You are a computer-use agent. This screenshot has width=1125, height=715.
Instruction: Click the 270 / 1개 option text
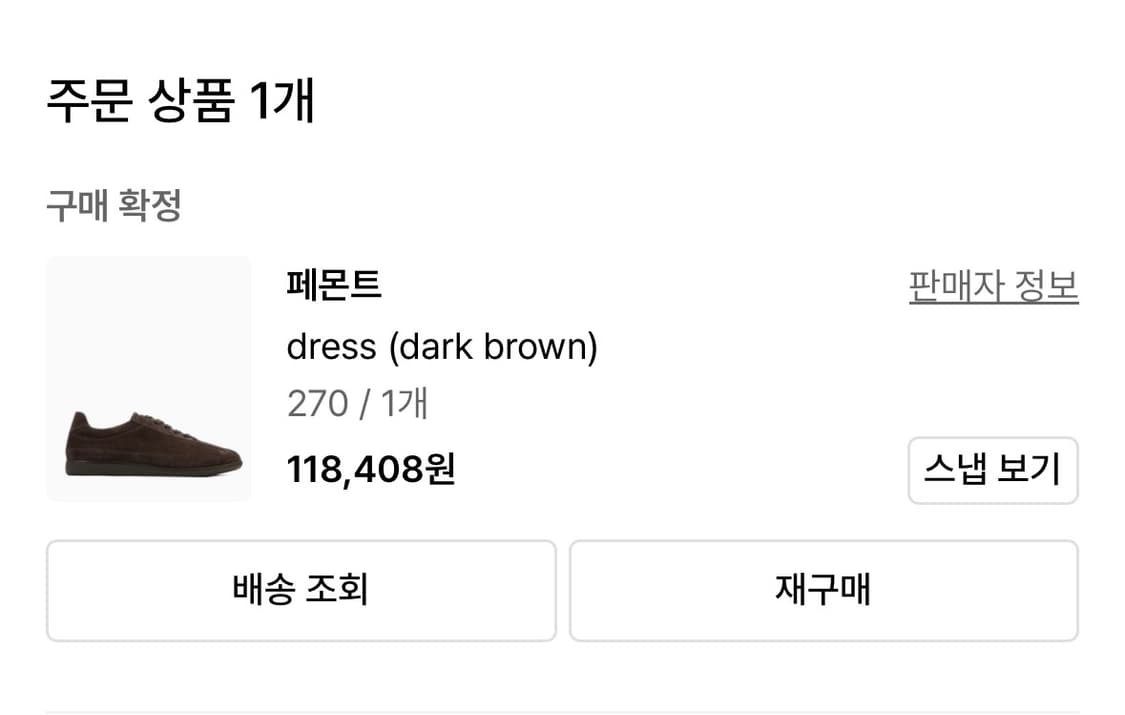tap(357, 404)
